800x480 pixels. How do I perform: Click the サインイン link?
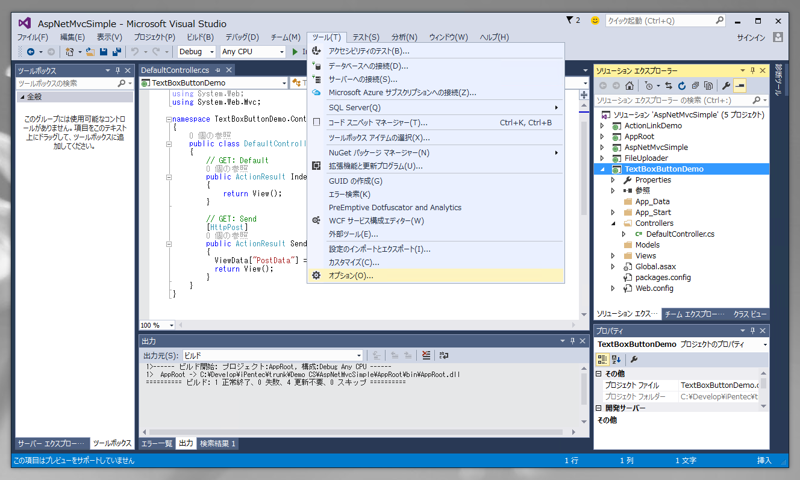coord(751,37)
